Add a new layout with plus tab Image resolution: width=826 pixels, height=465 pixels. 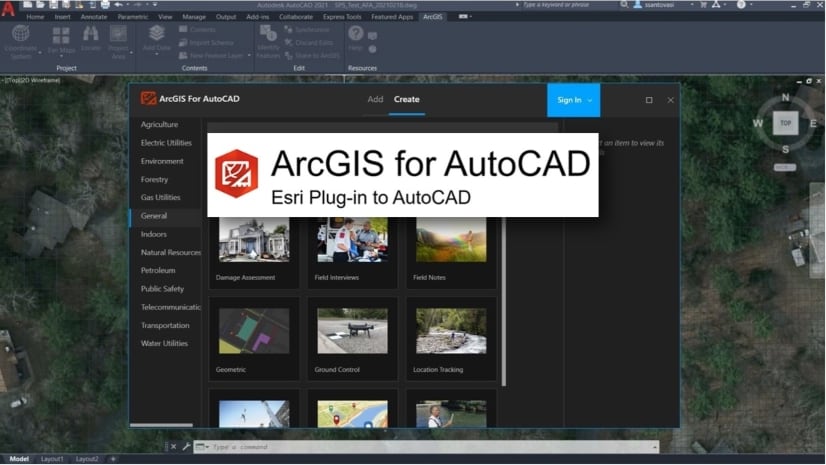[113, 459]
